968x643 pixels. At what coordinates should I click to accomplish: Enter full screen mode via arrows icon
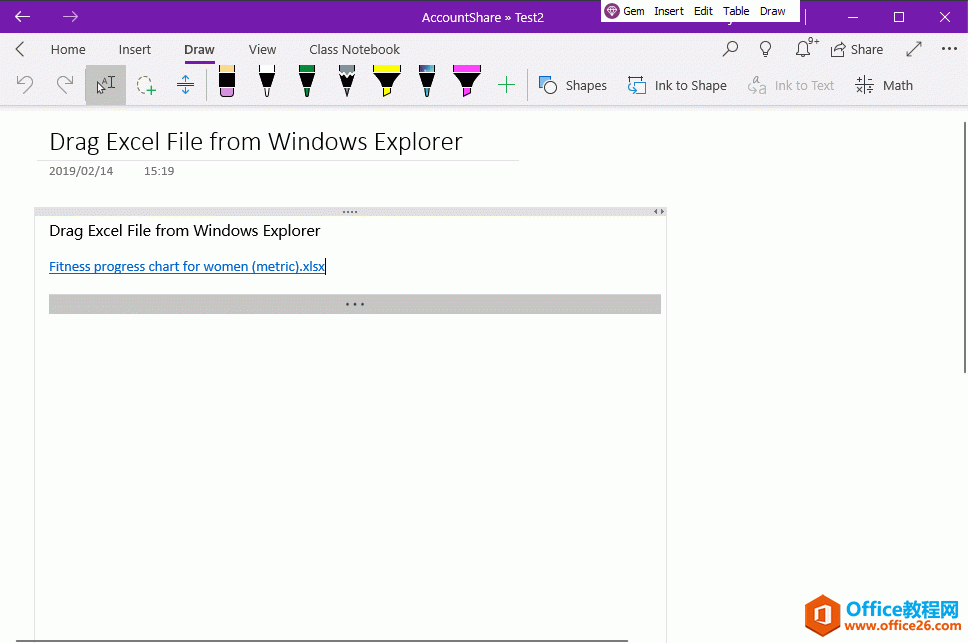914,49
